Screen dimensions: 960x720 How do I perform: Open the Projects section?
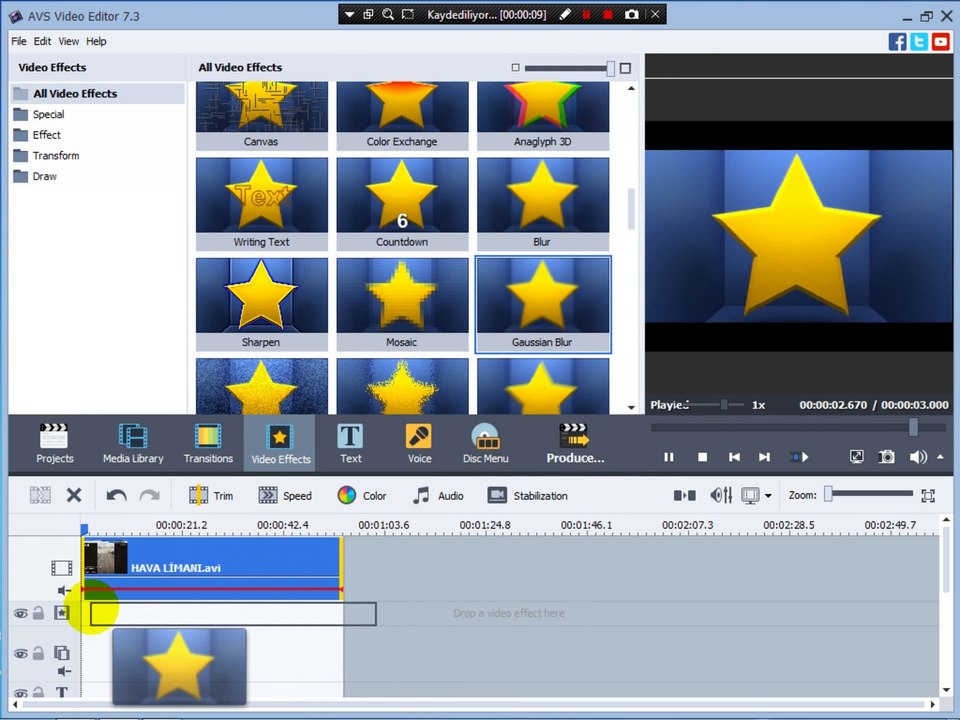54,443
